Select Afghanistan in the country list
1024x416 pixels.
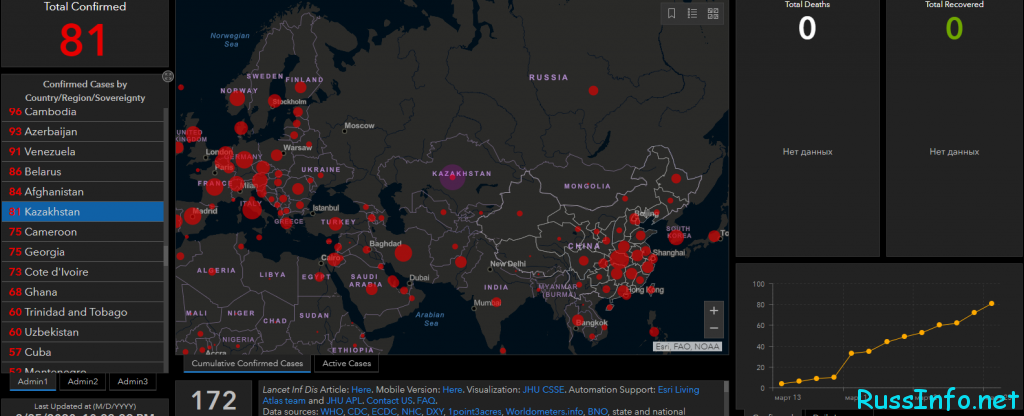coord(82,192)
